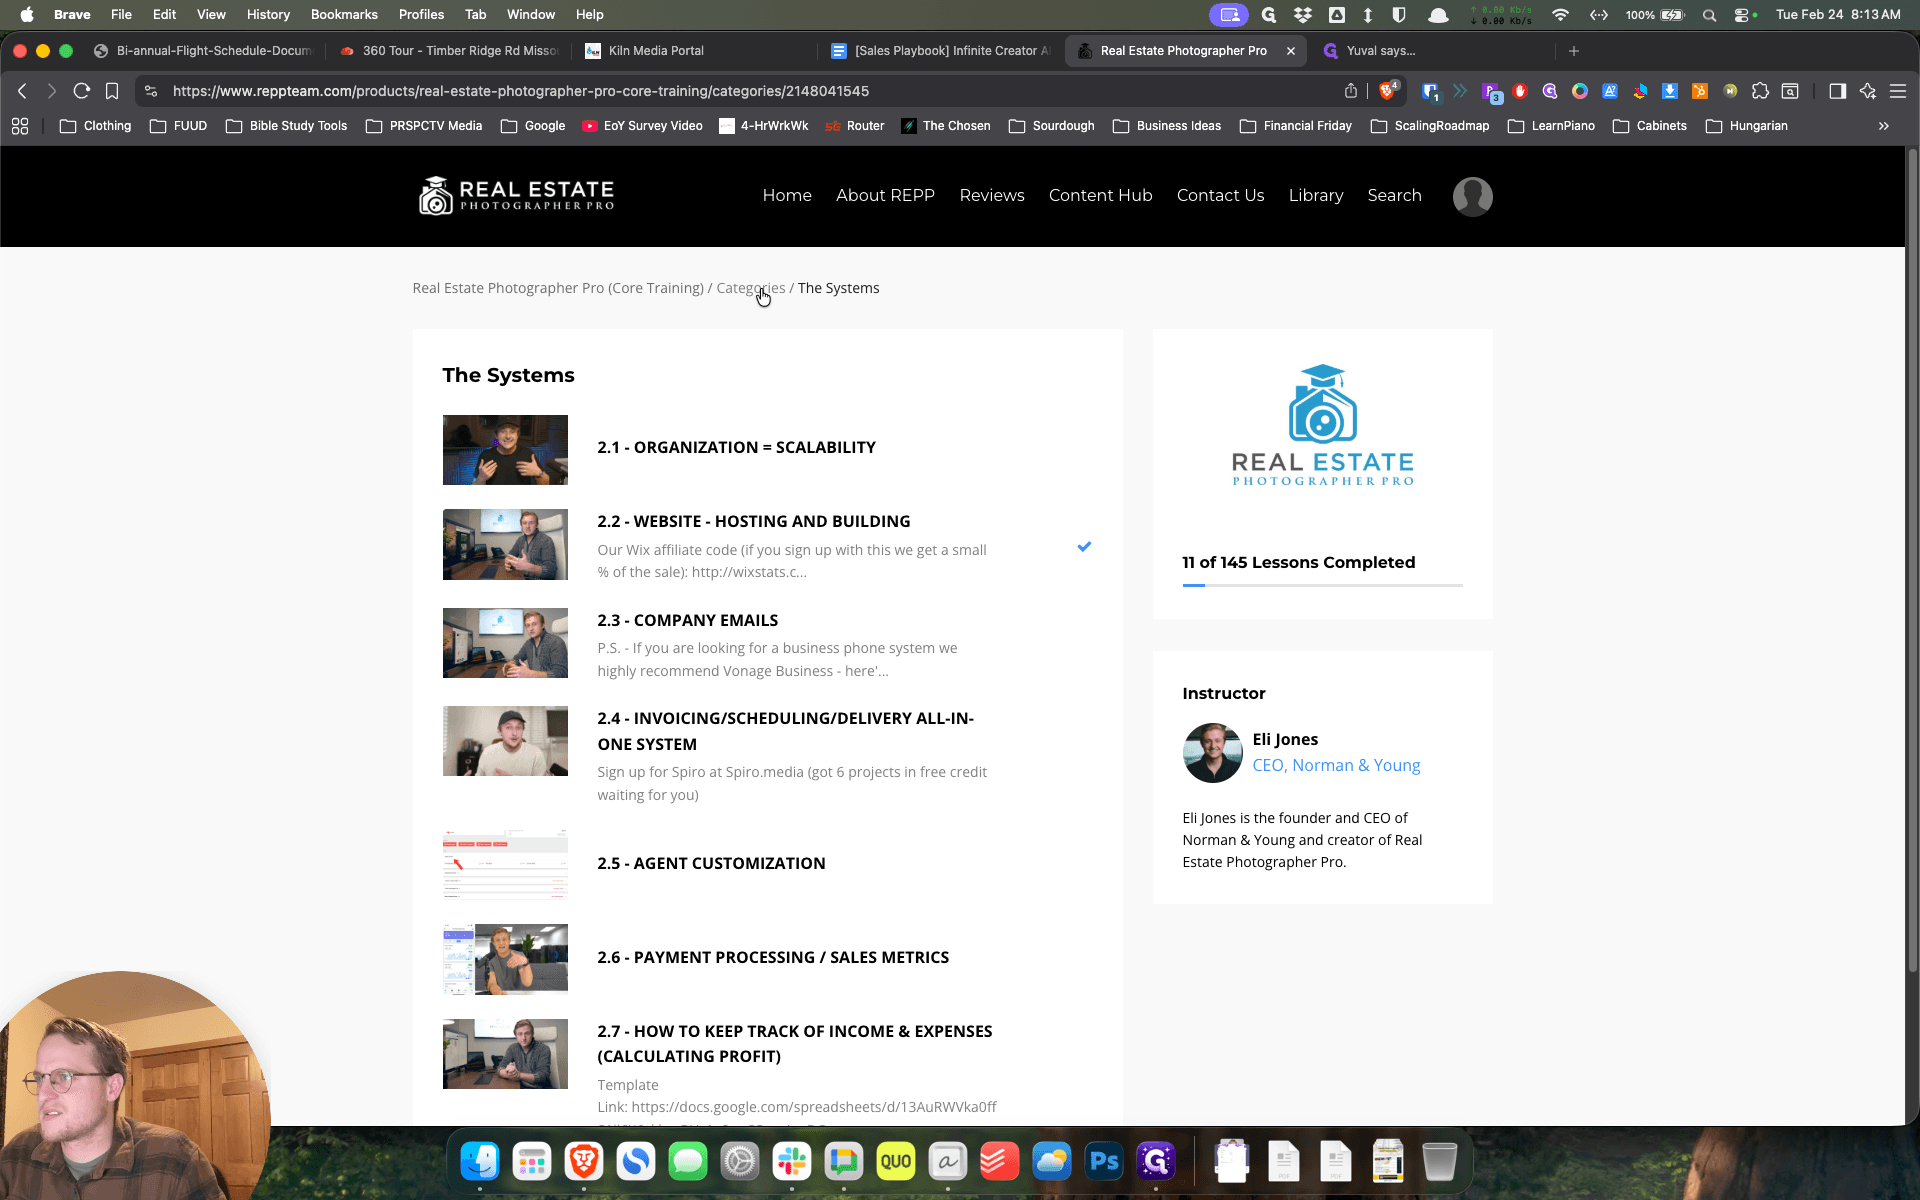Viewport: 1920px width, 1200px height.
Task: Open lesson 2.3 Company Emails
Action: [x=687, y=621]
